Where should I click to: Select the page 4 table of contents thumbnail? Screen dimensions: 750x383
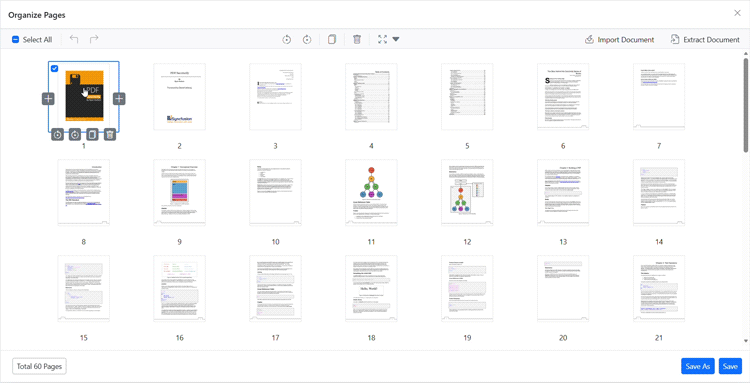[x=371, y=97]
